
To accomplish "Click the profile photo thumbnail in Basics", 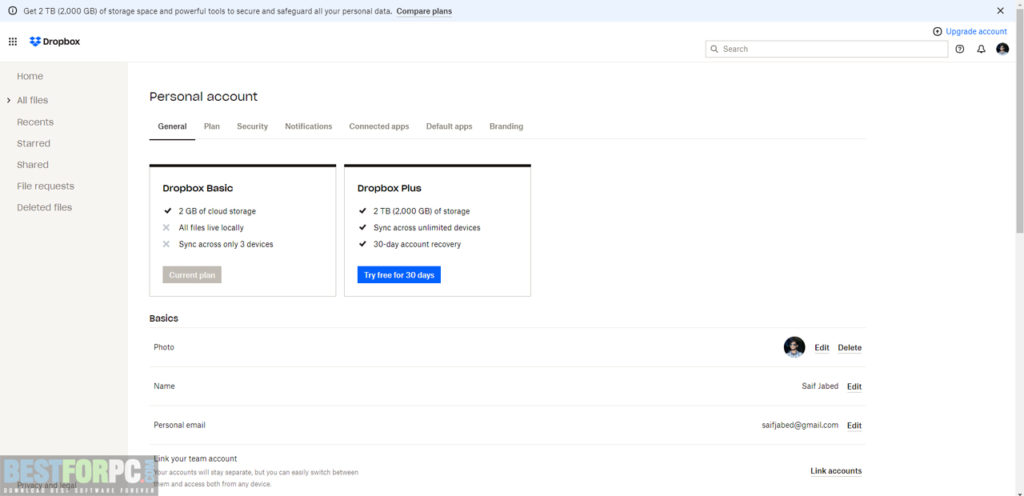I will (794, 347).
